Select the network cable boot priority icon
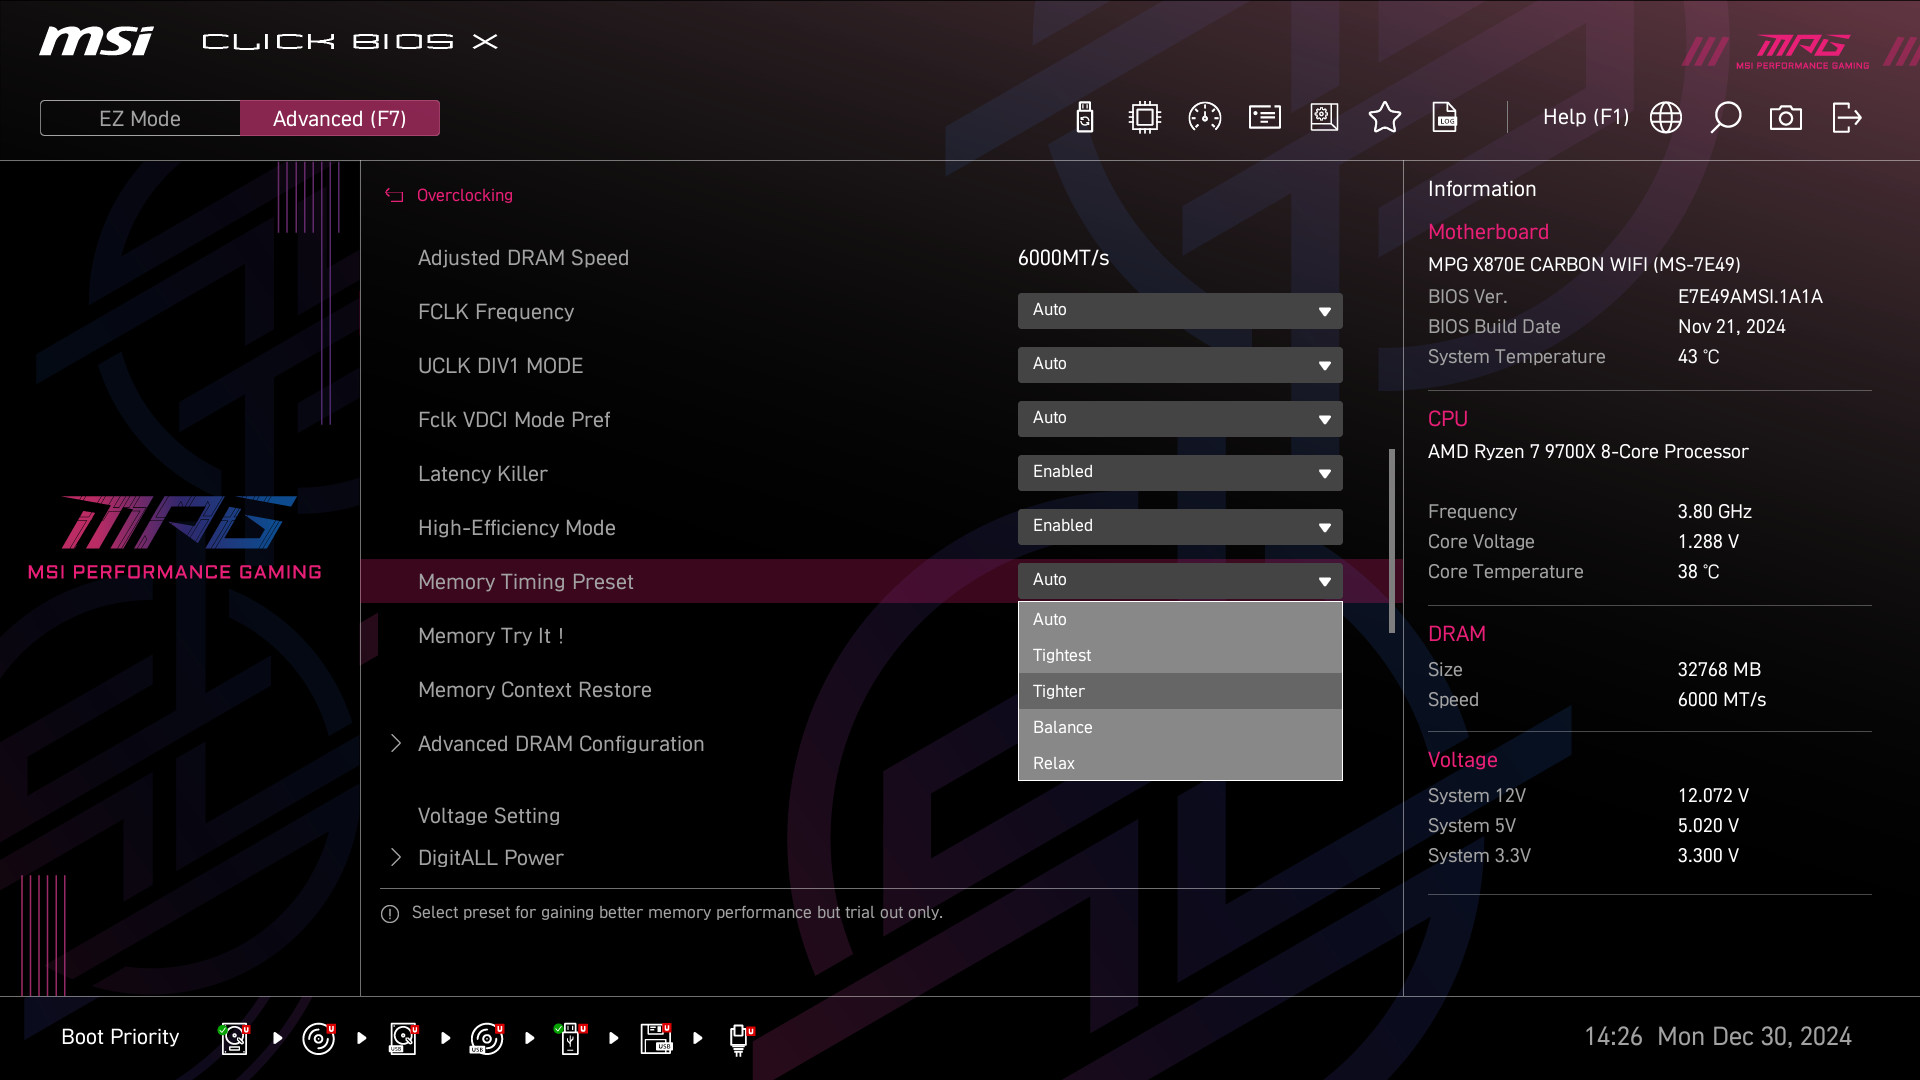1920x1080 pixels. coord(740,1039)
